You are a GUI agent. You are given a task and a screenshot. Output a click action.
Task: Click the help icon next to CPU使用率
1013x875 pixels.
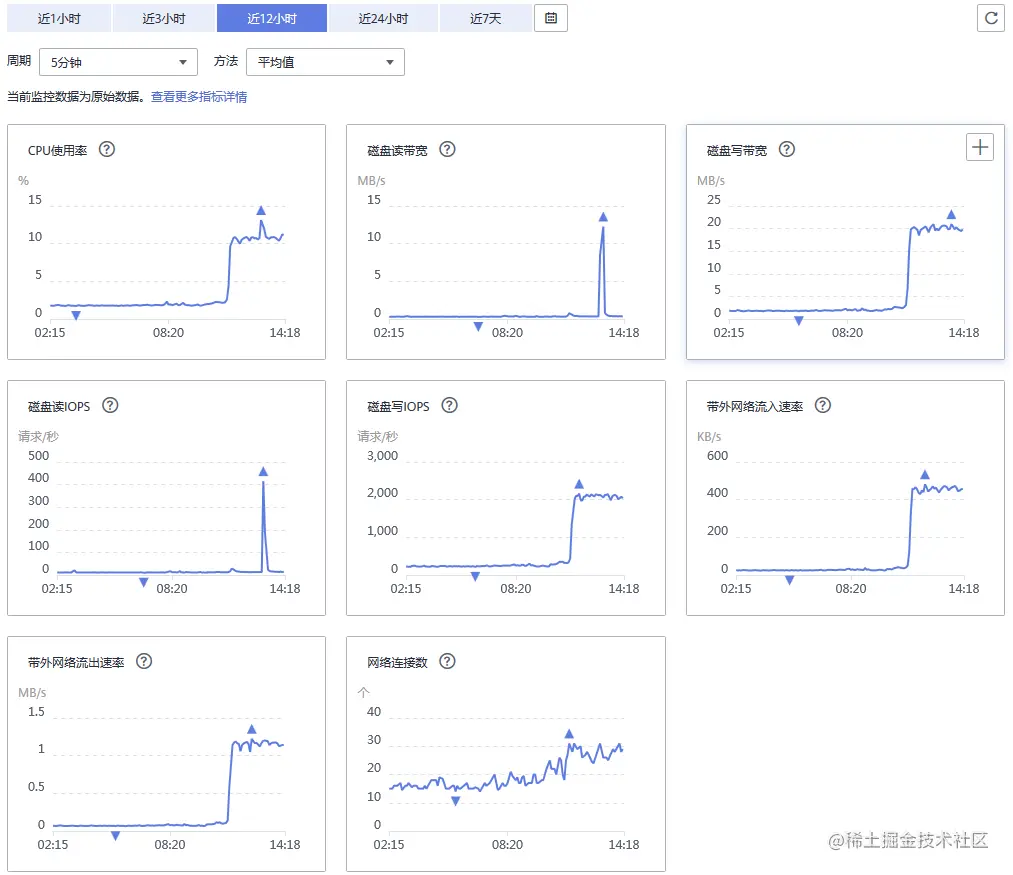(x=107, y=149)
